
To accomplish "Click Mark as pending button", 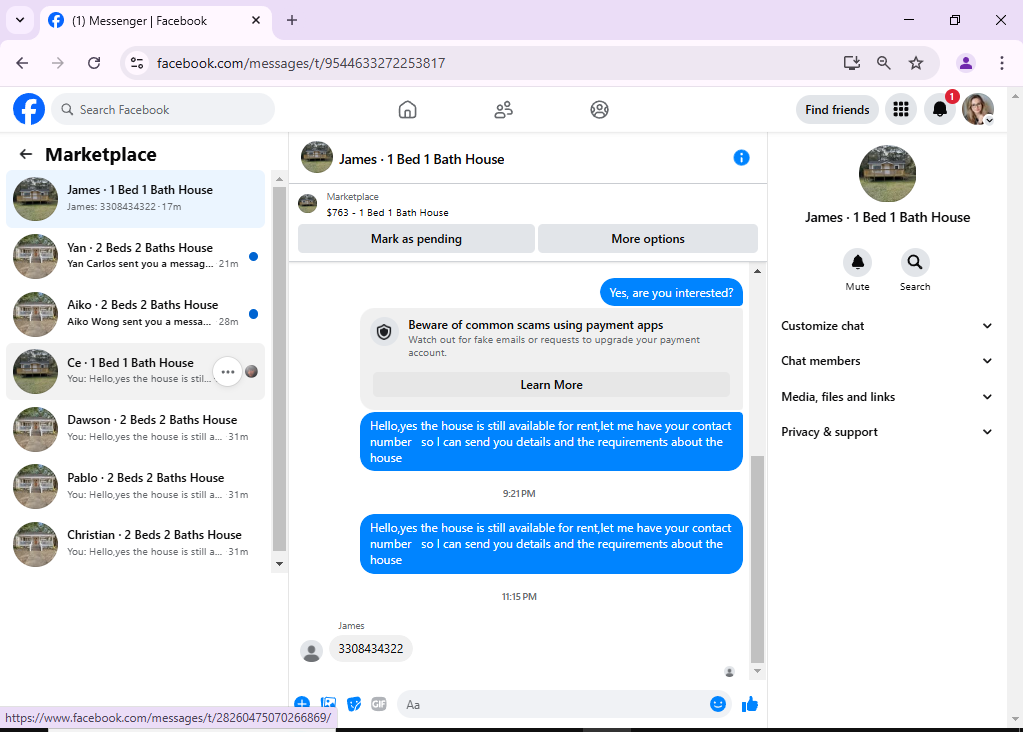I will coord(416,239).
